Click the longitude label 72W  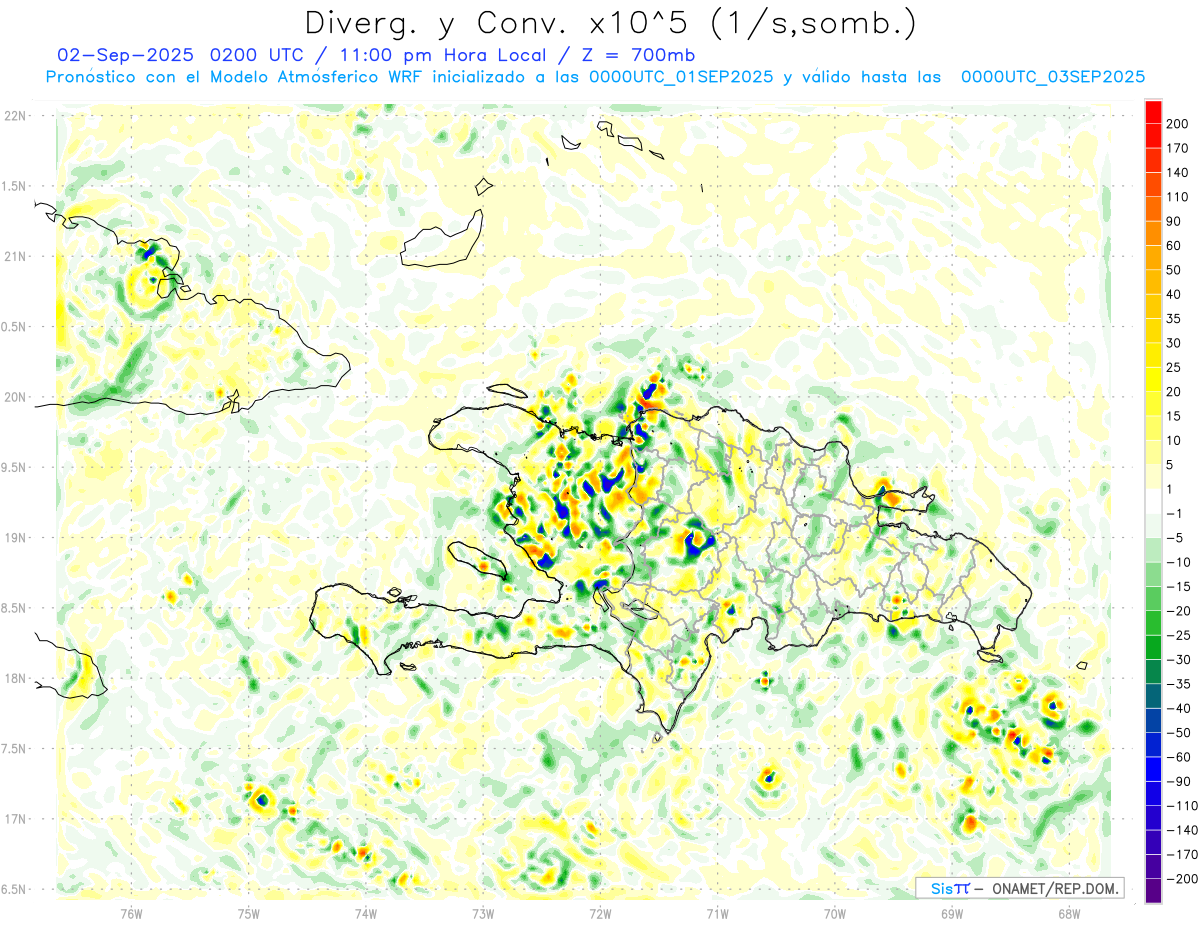click(601, 913)
